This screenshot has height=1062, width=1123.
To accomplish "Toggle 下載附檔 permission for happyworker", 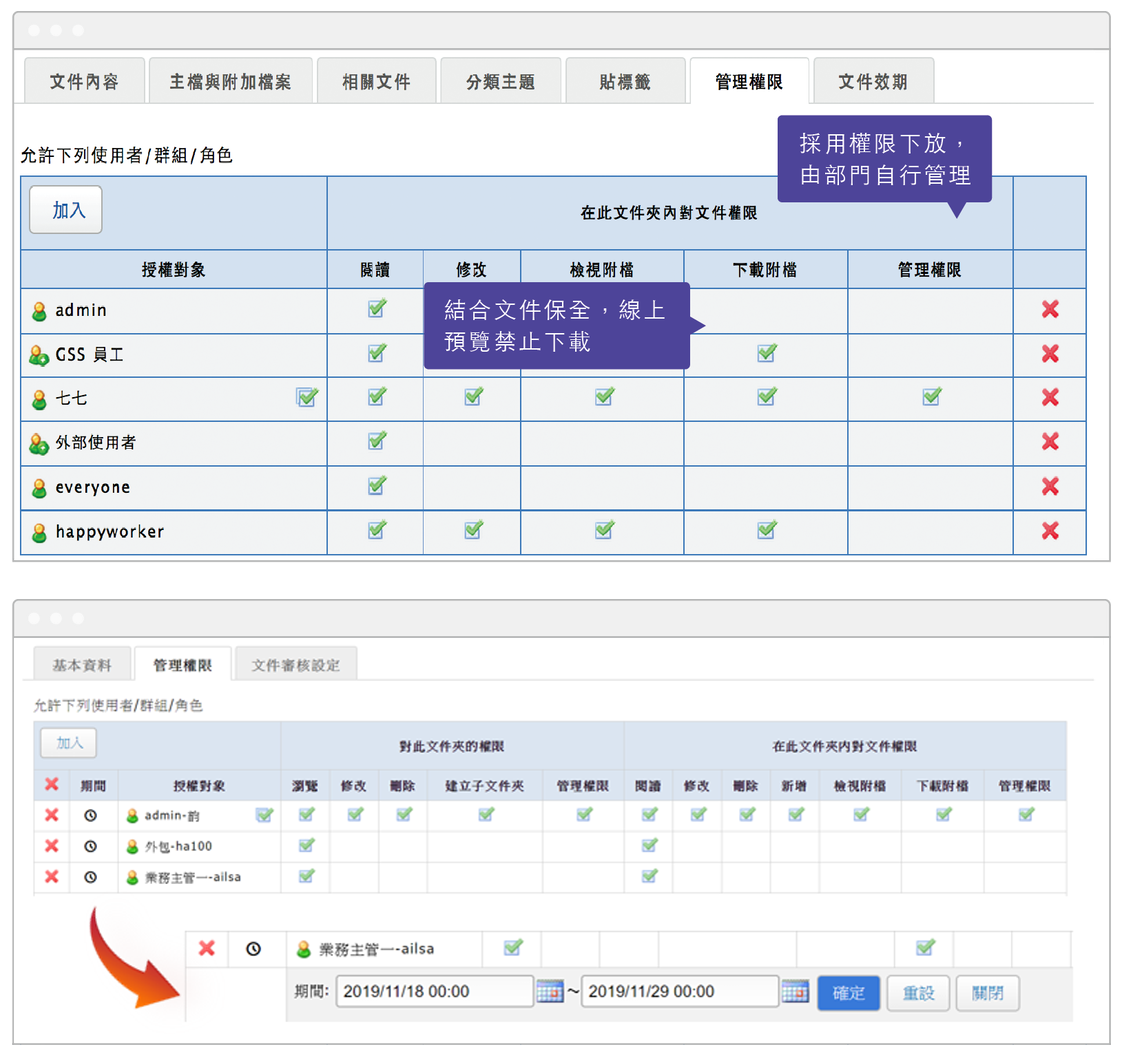I will tap(766, 530).
